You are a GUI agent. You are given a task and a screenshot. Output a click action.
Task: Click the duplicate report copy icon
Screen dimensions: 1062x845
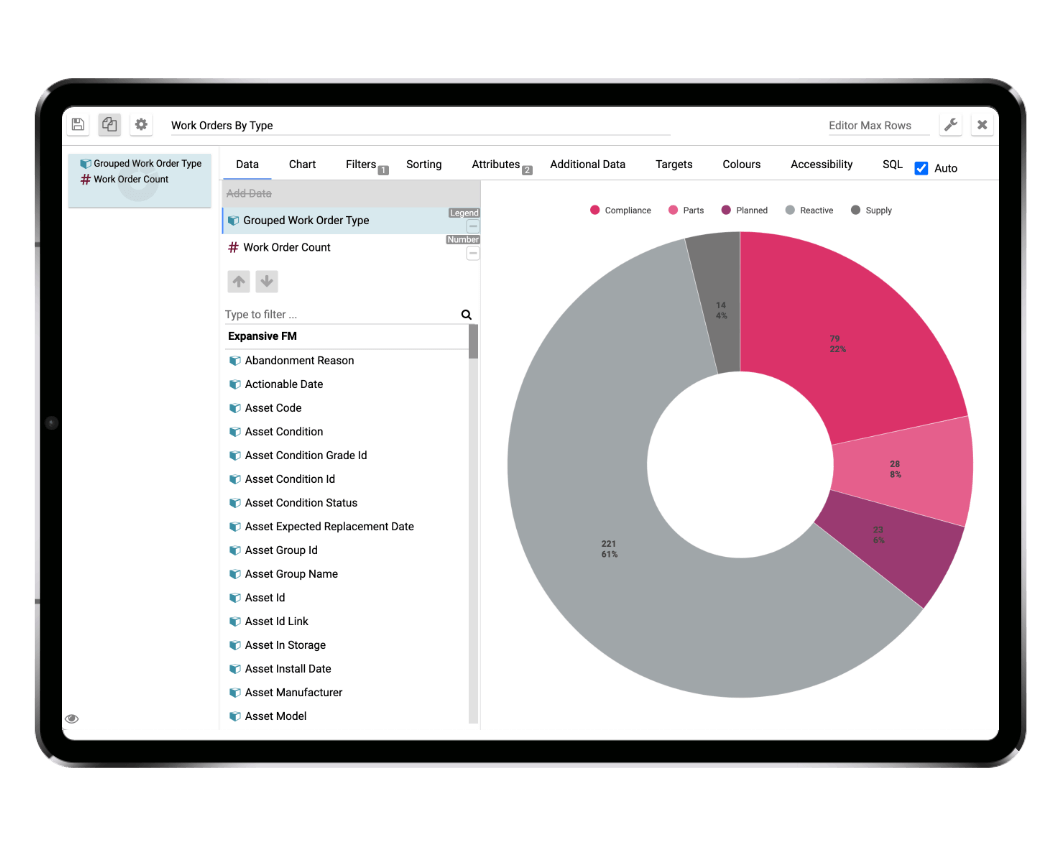pyautogui.click(x=109, y=125)
